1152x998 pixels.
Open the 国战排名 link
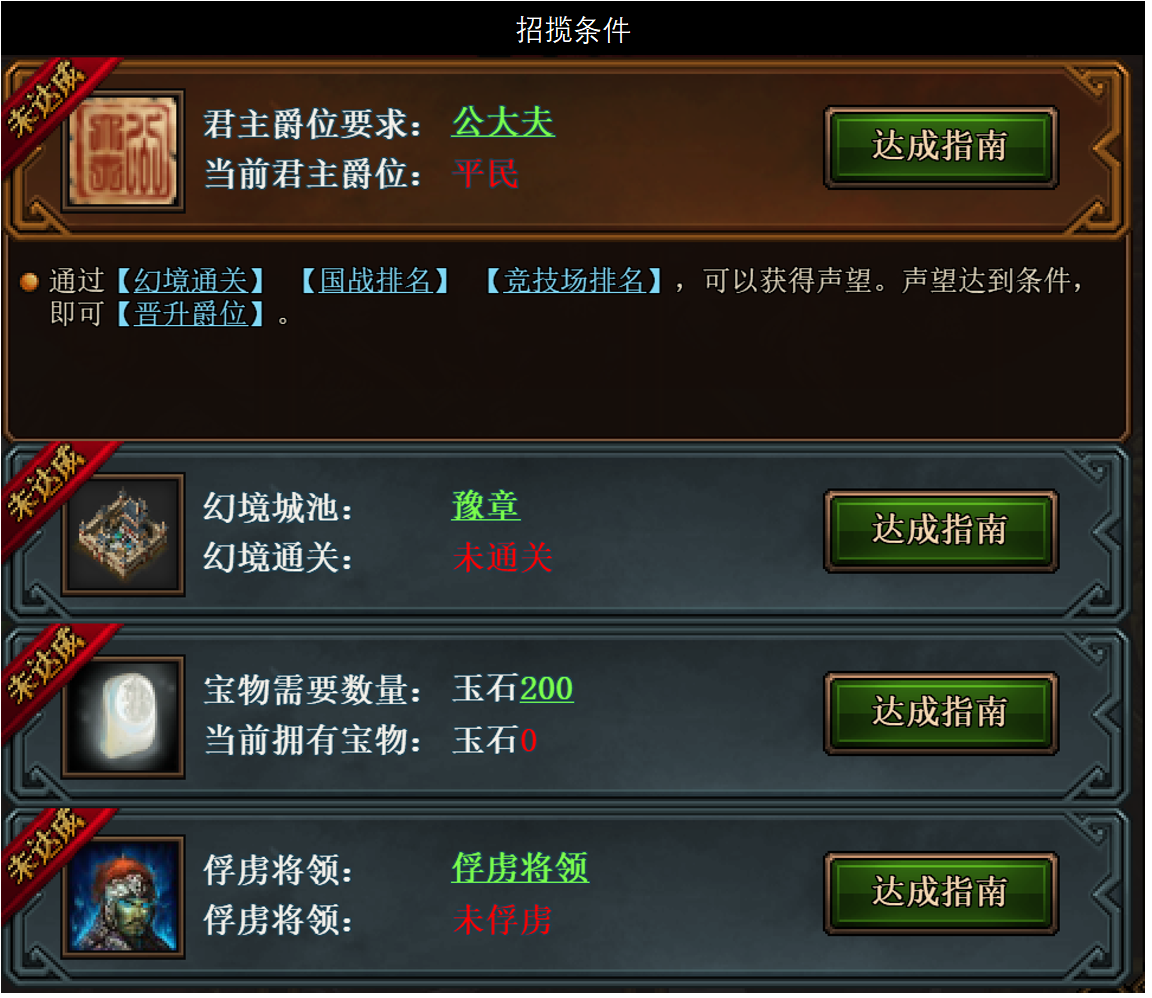(375, 281)
